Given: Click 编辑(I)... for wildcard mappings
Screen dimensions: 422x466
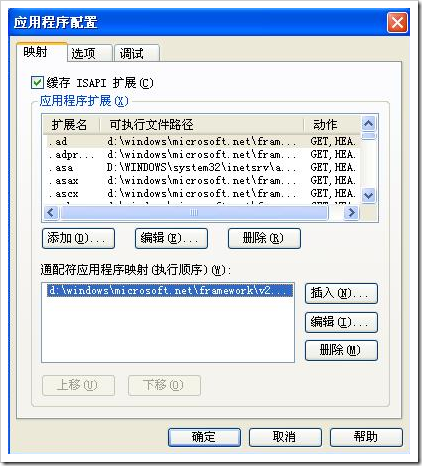Looking at the screenshot, I should (341, 322).
